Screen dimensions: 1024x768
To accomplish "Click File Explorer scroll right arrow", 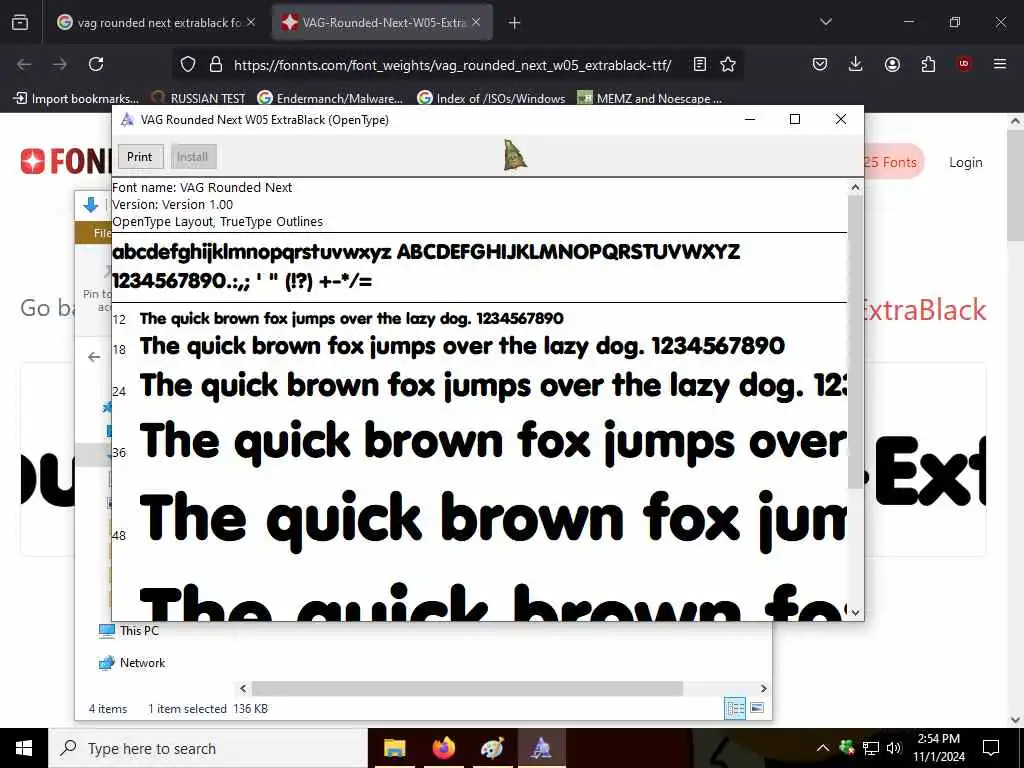I will click(763, 688).
